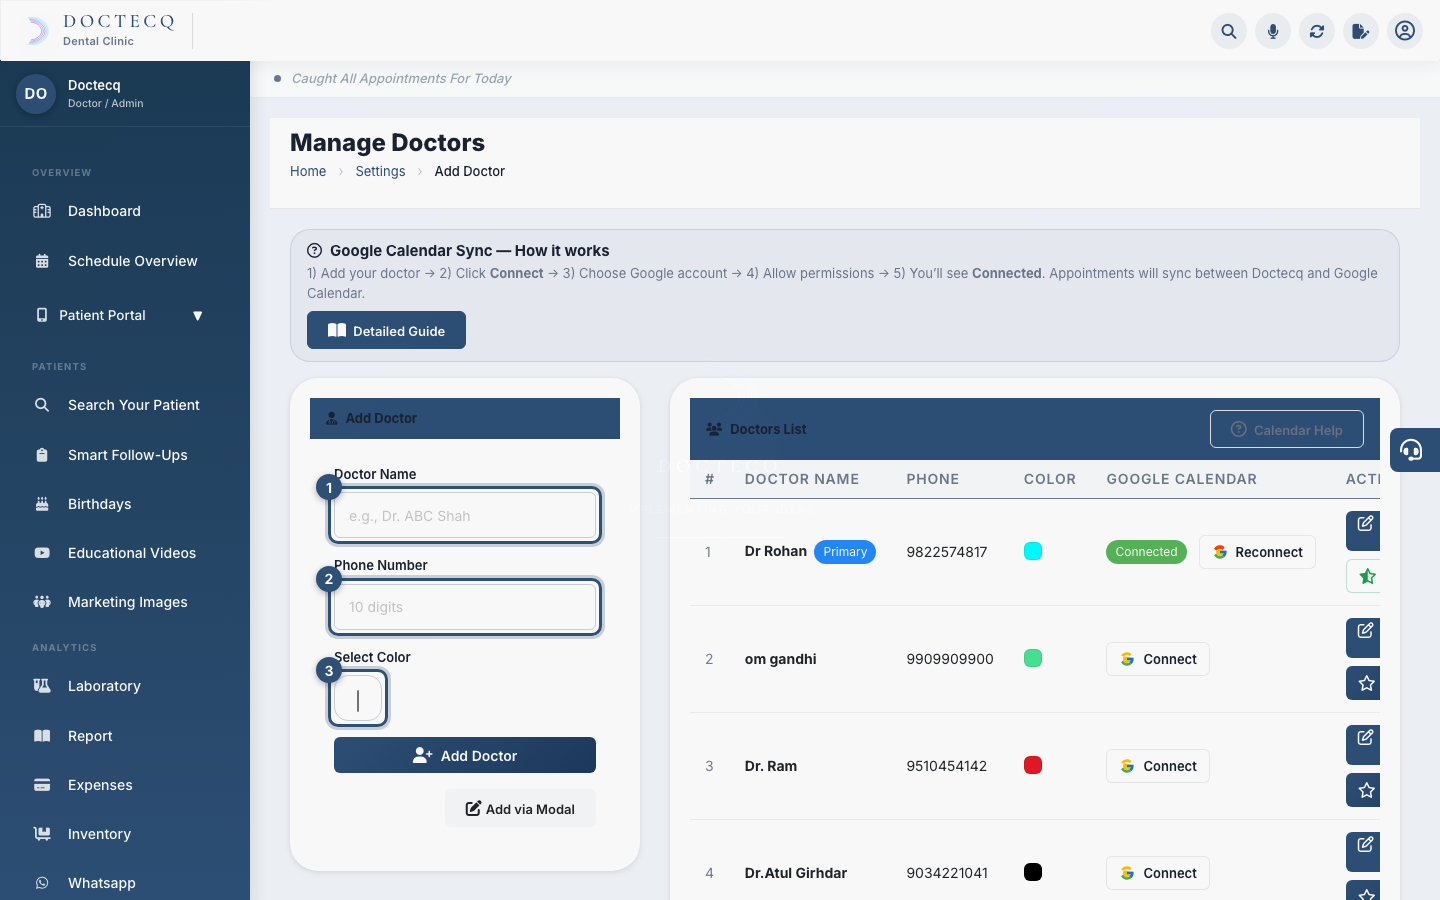Click phone number 9034221041

click(x=947, y=873)
